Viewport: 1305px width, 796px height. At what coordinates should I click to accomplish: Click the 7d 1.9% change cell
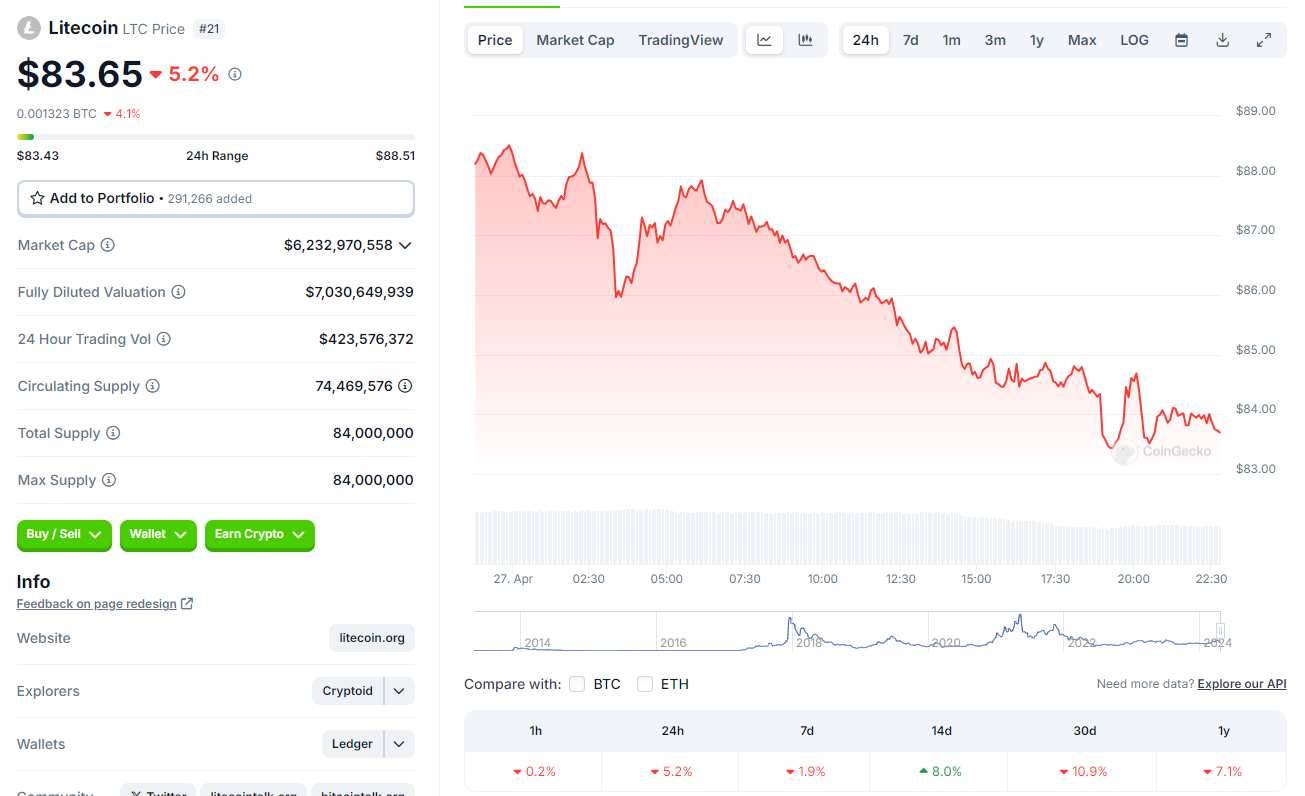click(806, 771)
